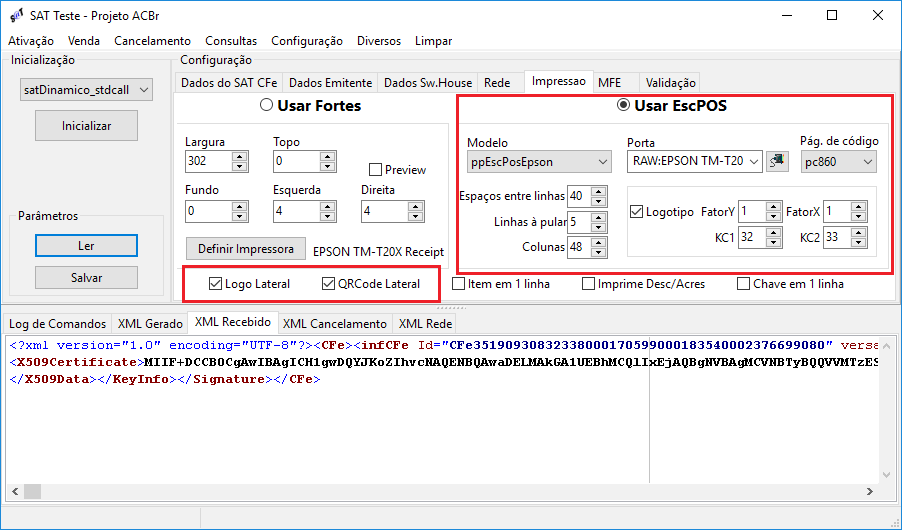Viewport: 902px width, 530px height.
Task: Click the Salvar parameters button
Action: pos(86,278)
